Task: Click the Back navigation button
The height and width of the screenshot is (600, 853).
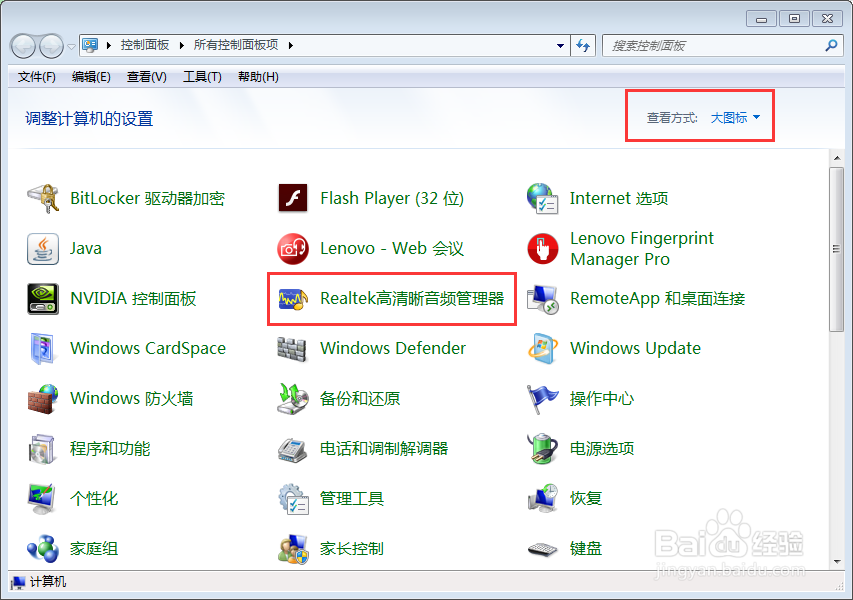Action: tap(23, 46)
